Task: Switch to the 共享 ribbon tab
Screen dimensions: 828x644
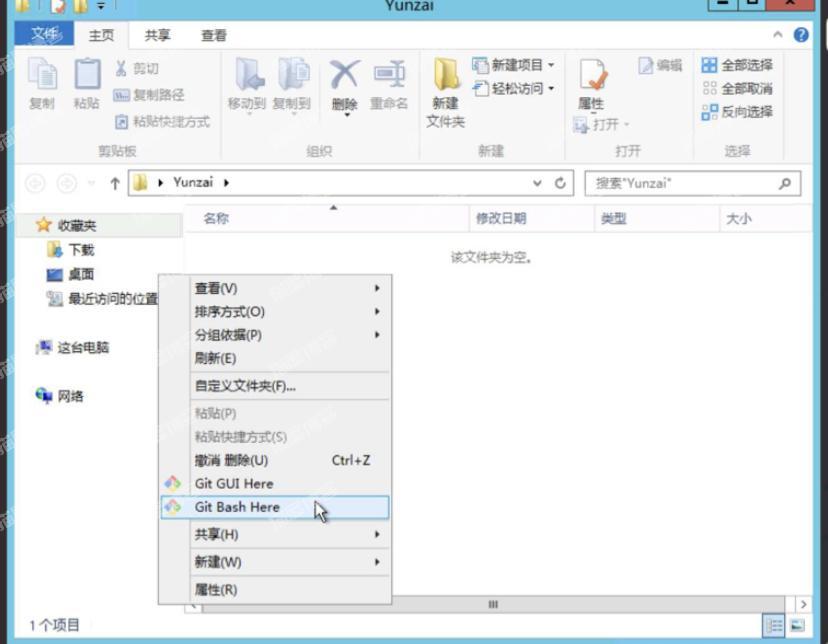Action: click(157, 35)
